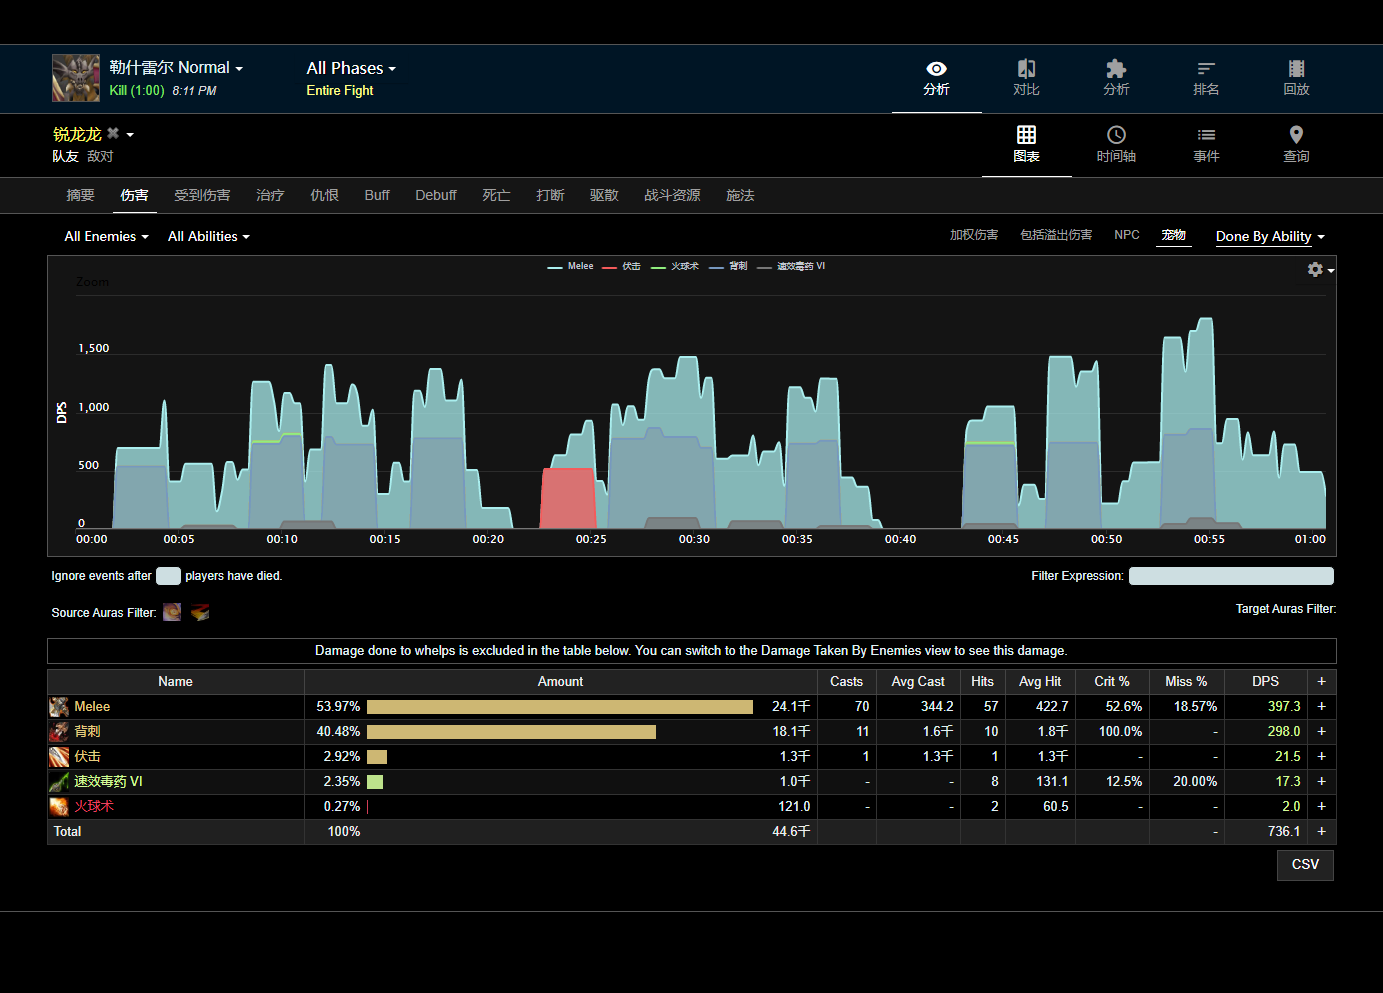Toggle 包括溢出伤害 overkill damage option
The width and height of the screenshot is (1383, 993).
click(1055, 235)
